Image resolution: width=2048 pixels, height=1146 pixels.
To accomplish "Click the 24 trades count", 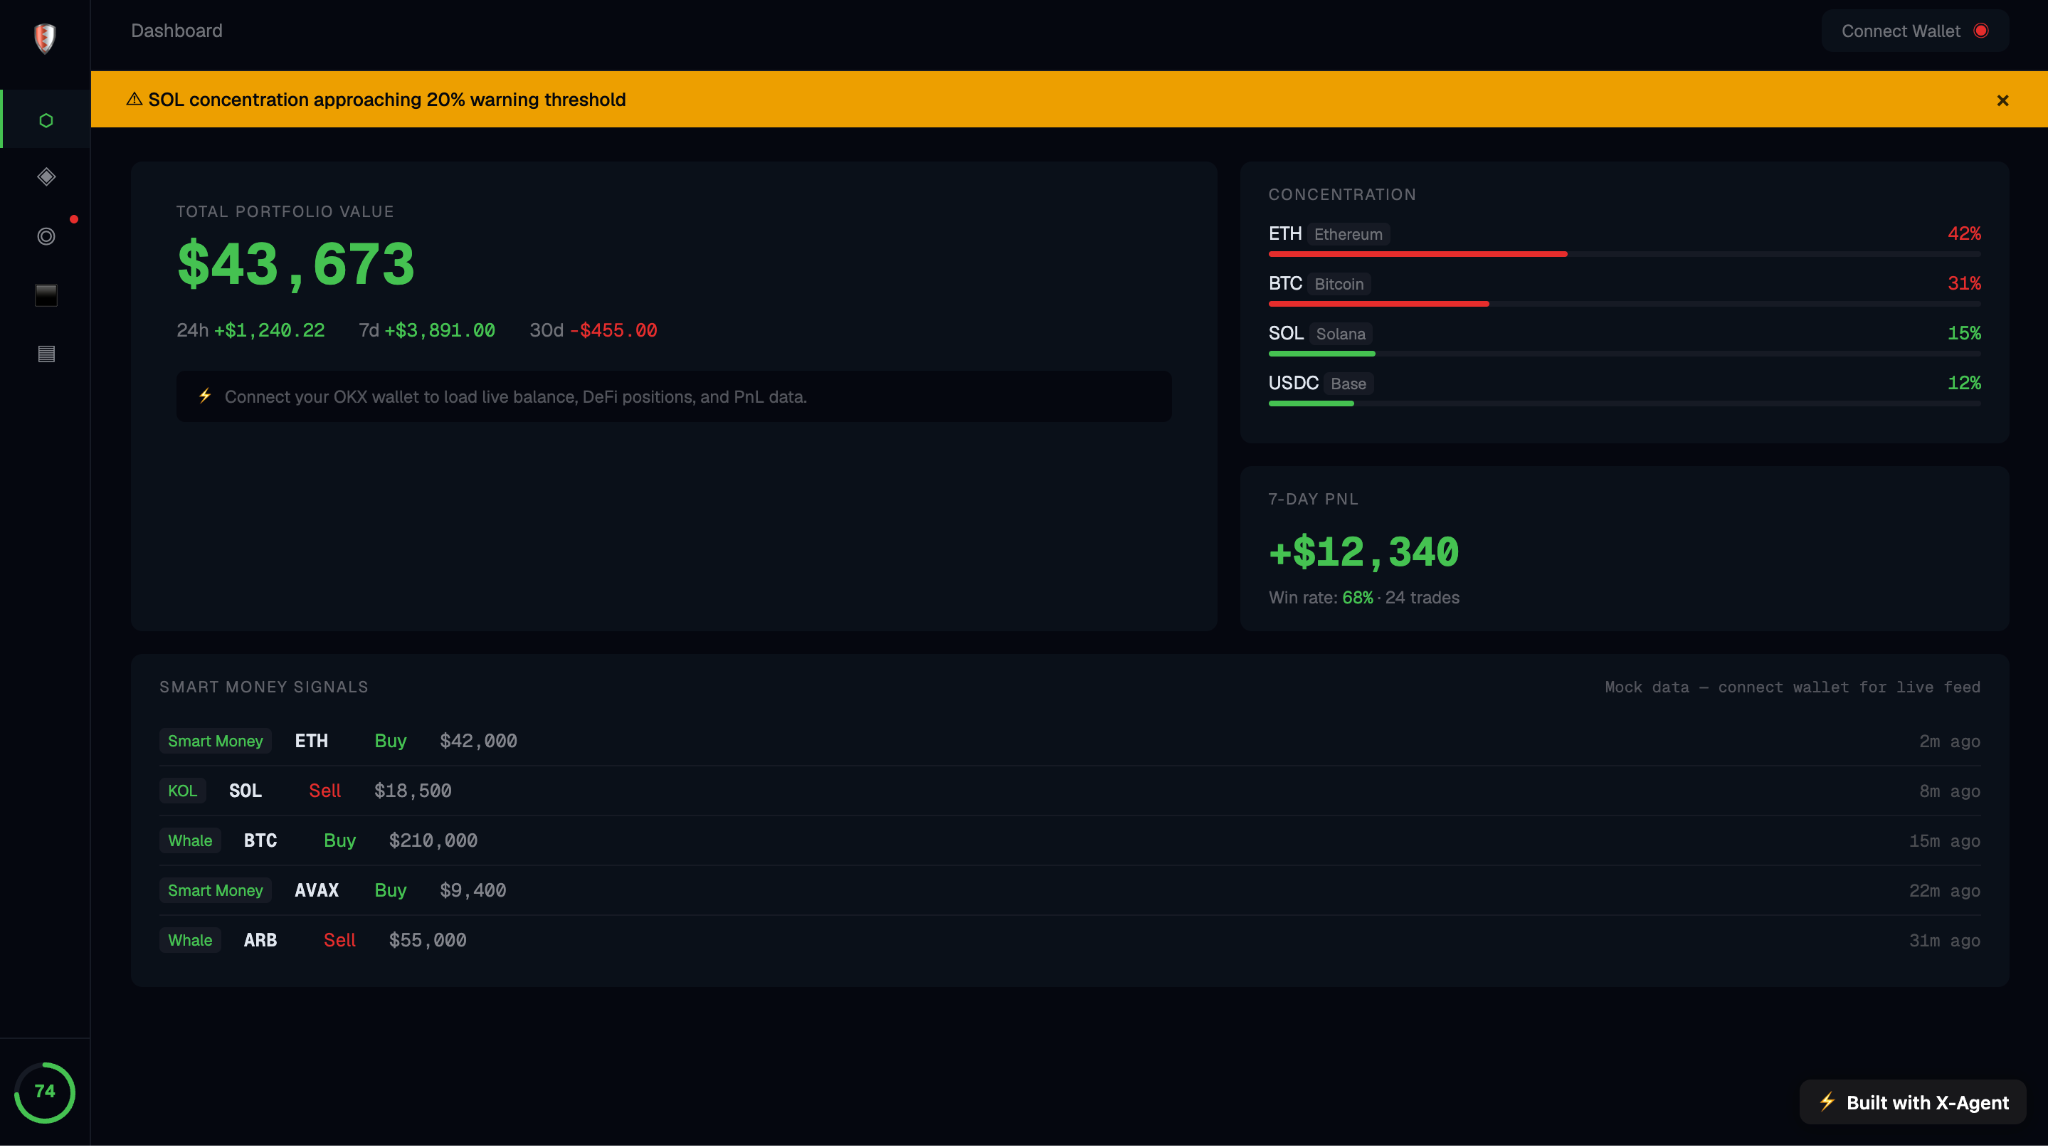I will tap(1422, 598).
